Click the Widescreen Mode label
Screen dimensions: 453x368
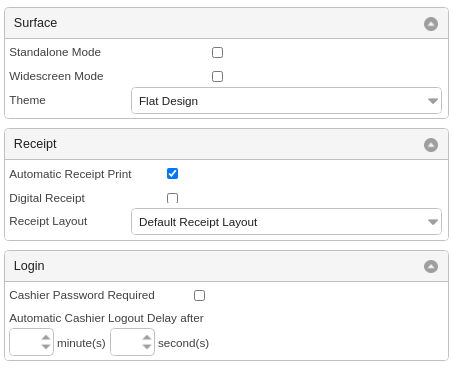click(56, 76)
